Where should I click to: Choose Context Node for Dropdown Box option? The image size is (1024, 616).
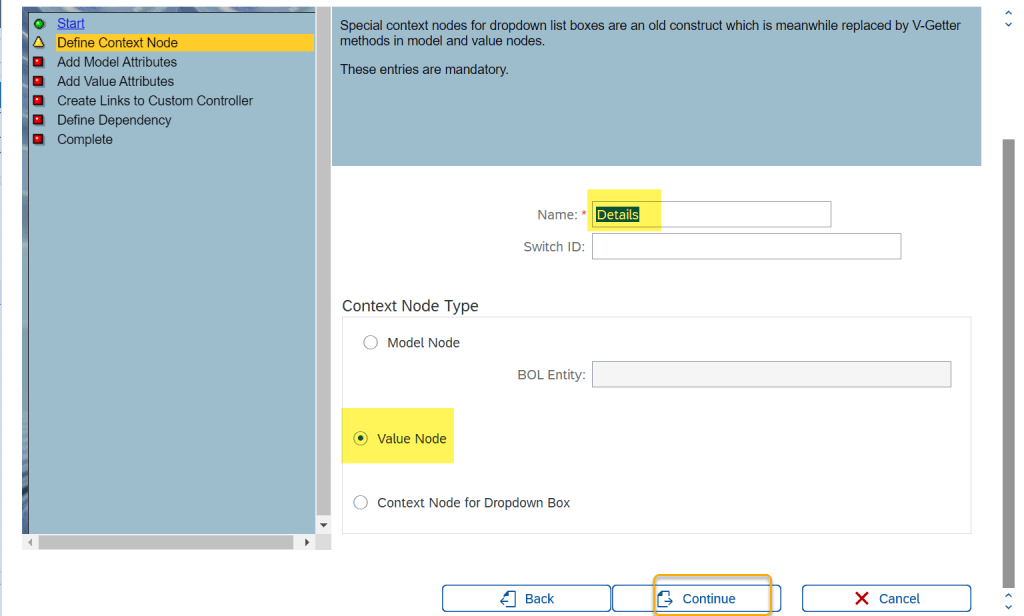tap(361, 503)
